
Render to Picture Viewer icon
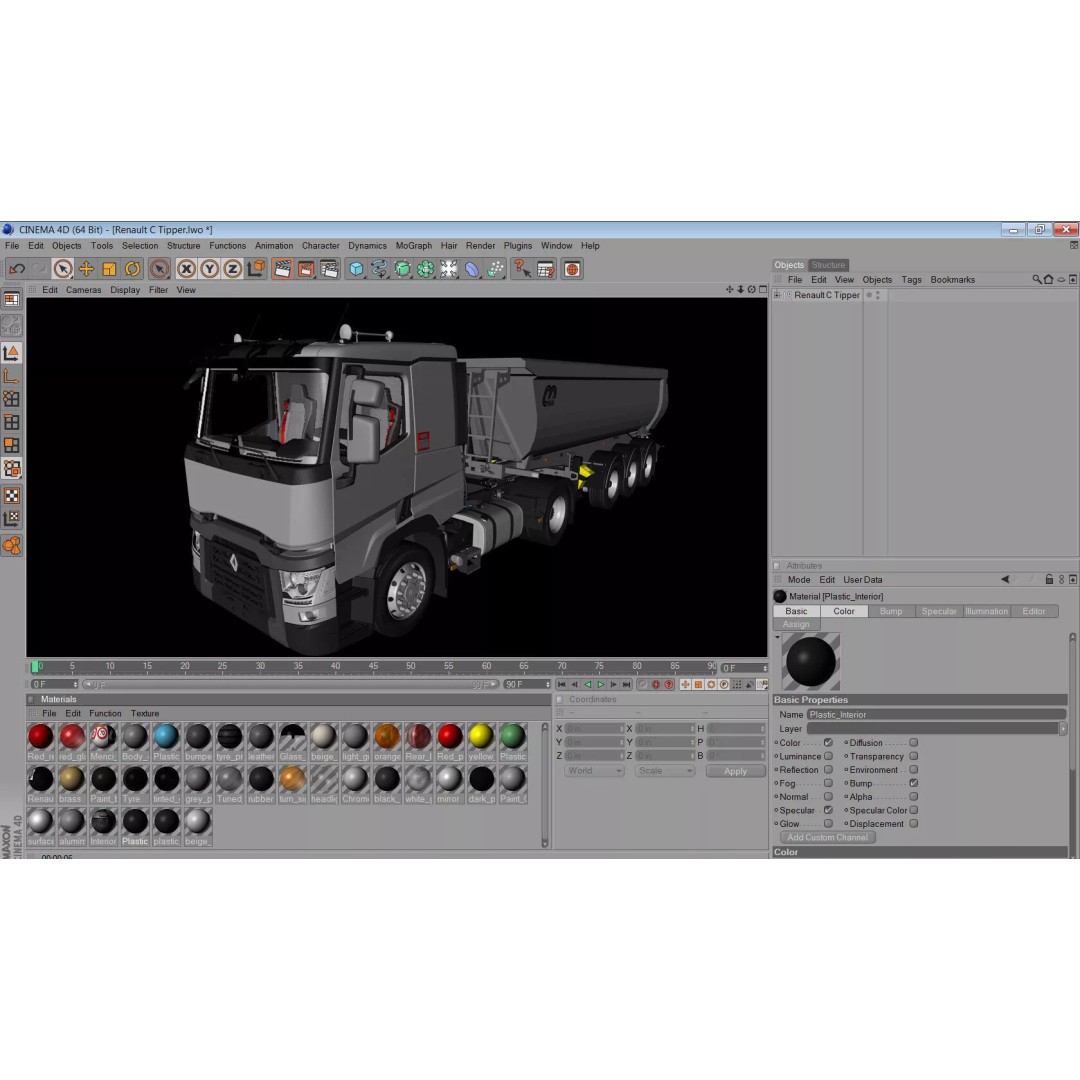[x=306, y=269]
